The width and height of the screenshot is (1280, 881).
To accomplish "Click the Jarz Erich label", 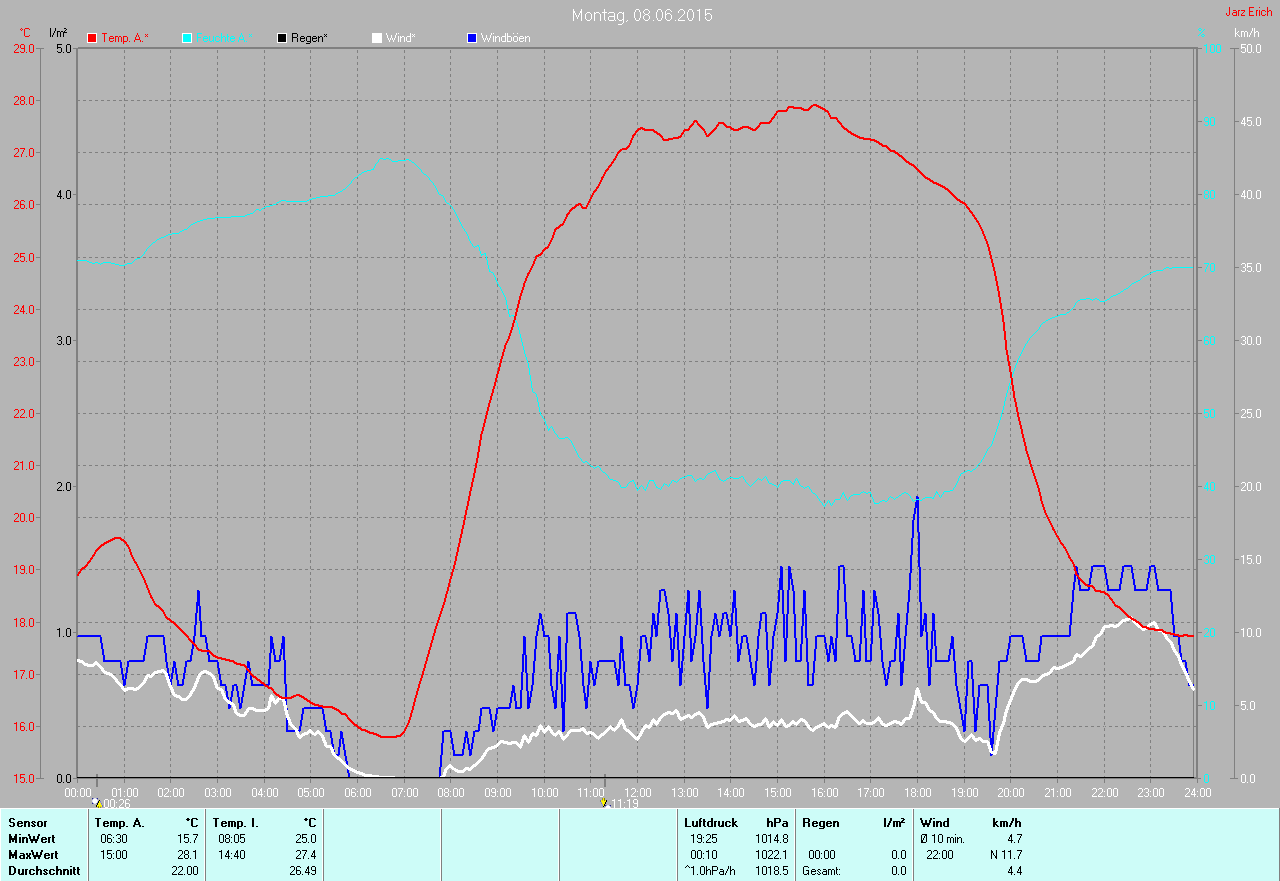I will 1248,12.
